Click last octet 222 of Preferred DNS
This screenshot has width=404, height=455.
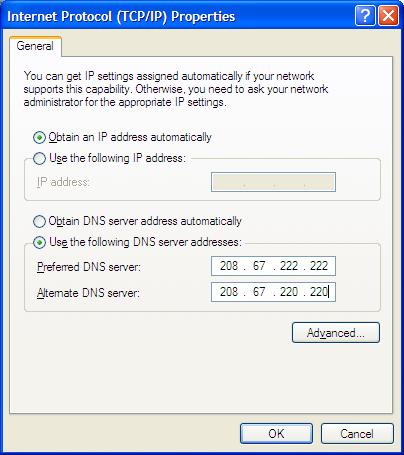[319, 266]
